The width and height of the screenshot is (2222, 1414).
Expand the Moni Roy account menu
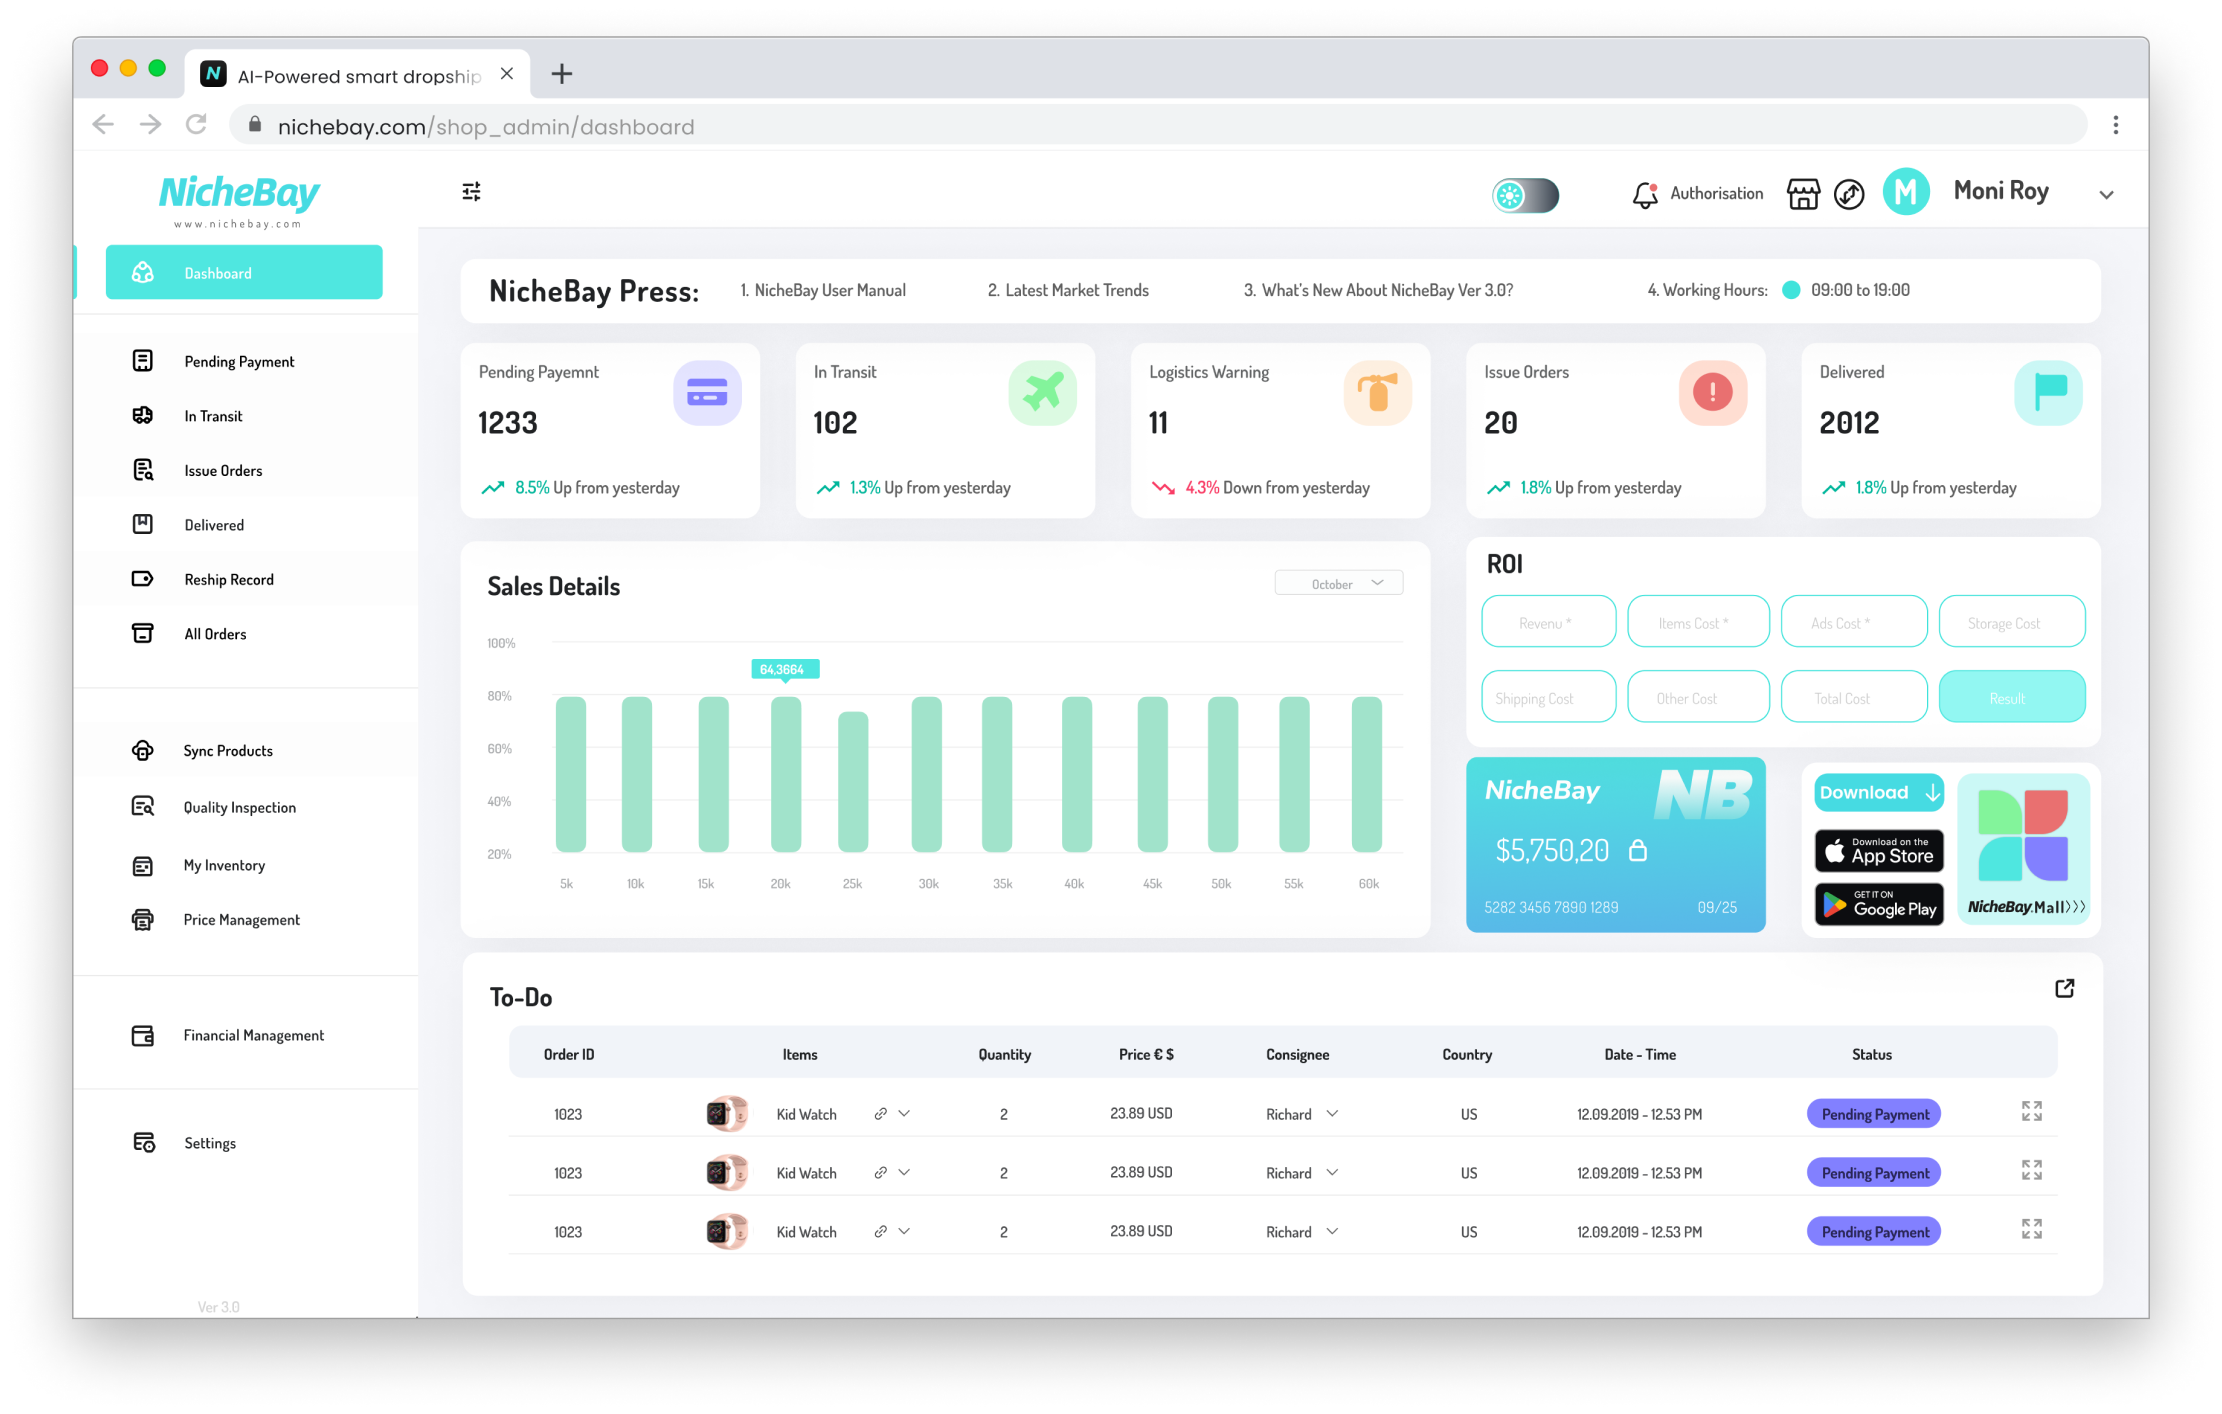click(2106, 195)
